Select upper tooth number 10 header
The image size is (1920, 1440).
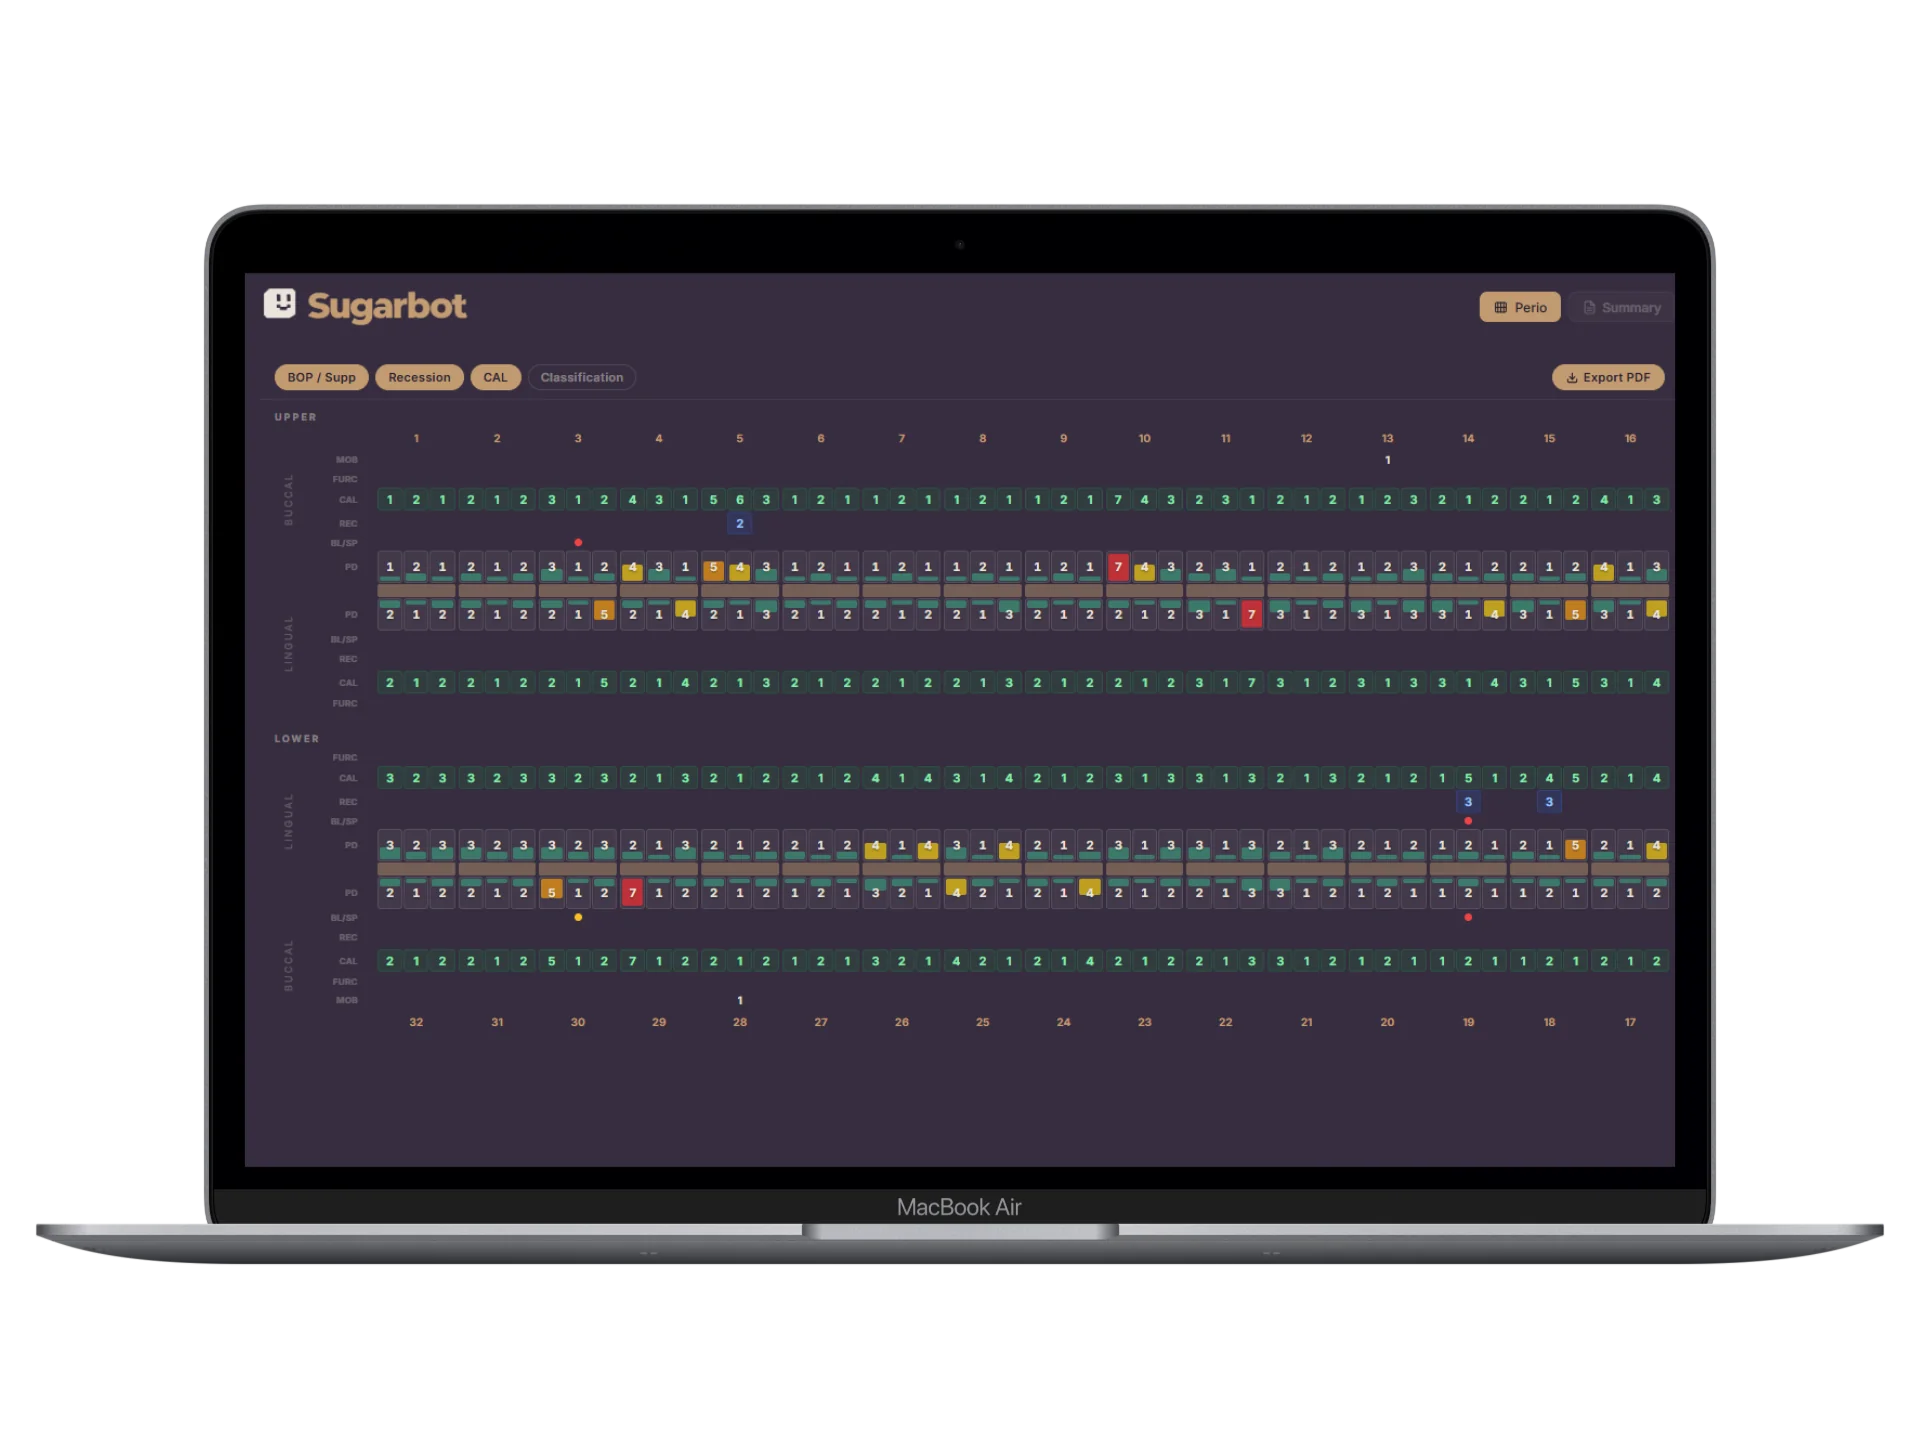tap(1144, 438)
